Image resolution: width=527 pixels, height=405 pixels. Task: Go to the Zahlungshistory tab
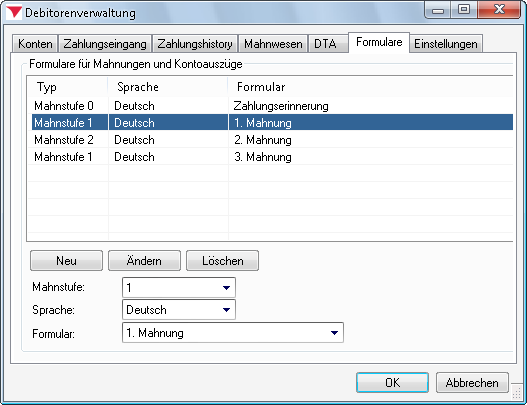pyautogui.click(x=195, y=44)
